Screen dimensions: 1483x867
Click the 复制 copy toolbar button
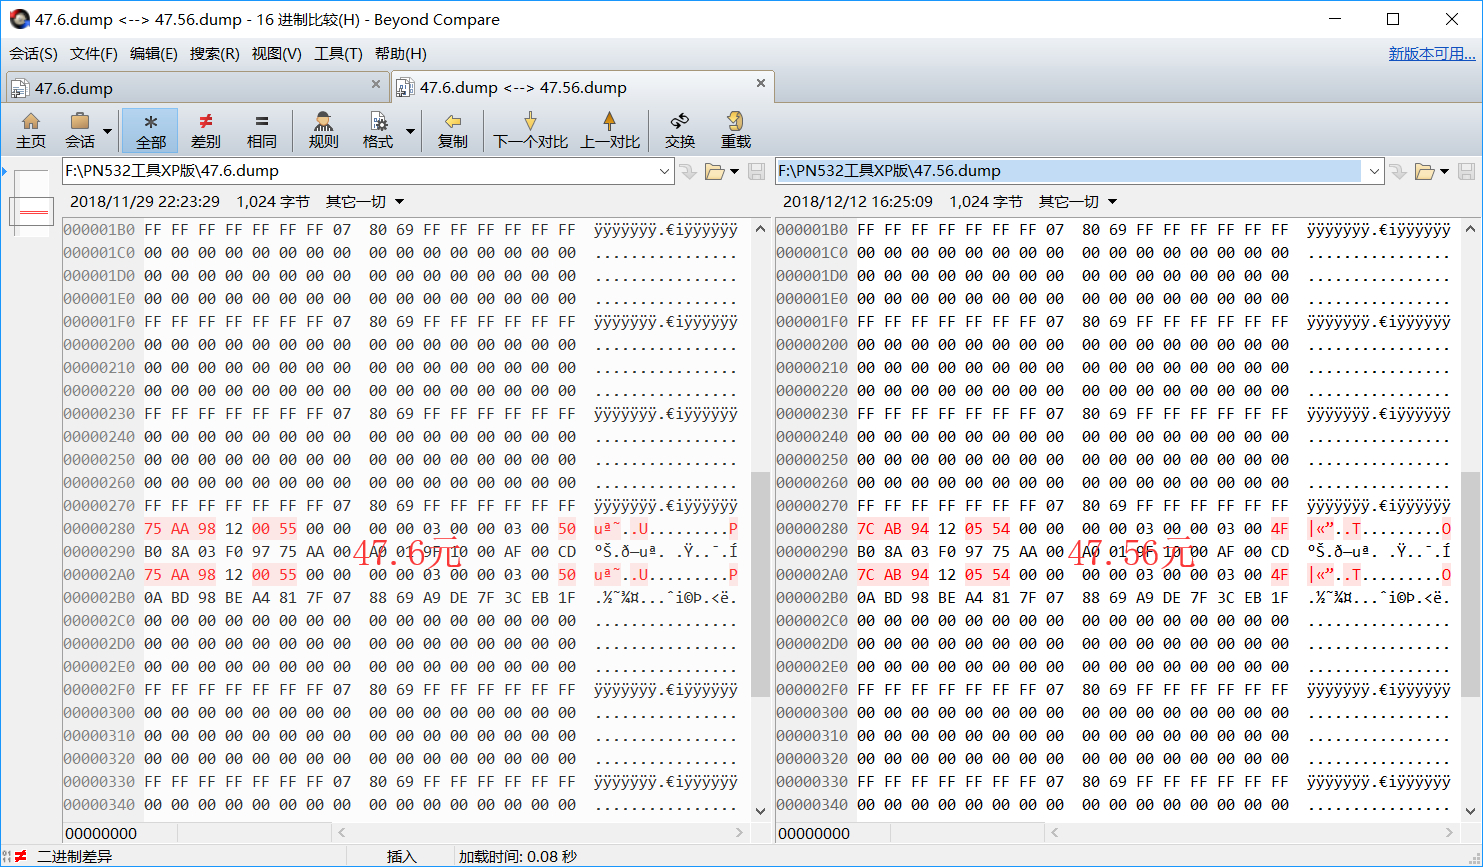click(x=452, y=131)
